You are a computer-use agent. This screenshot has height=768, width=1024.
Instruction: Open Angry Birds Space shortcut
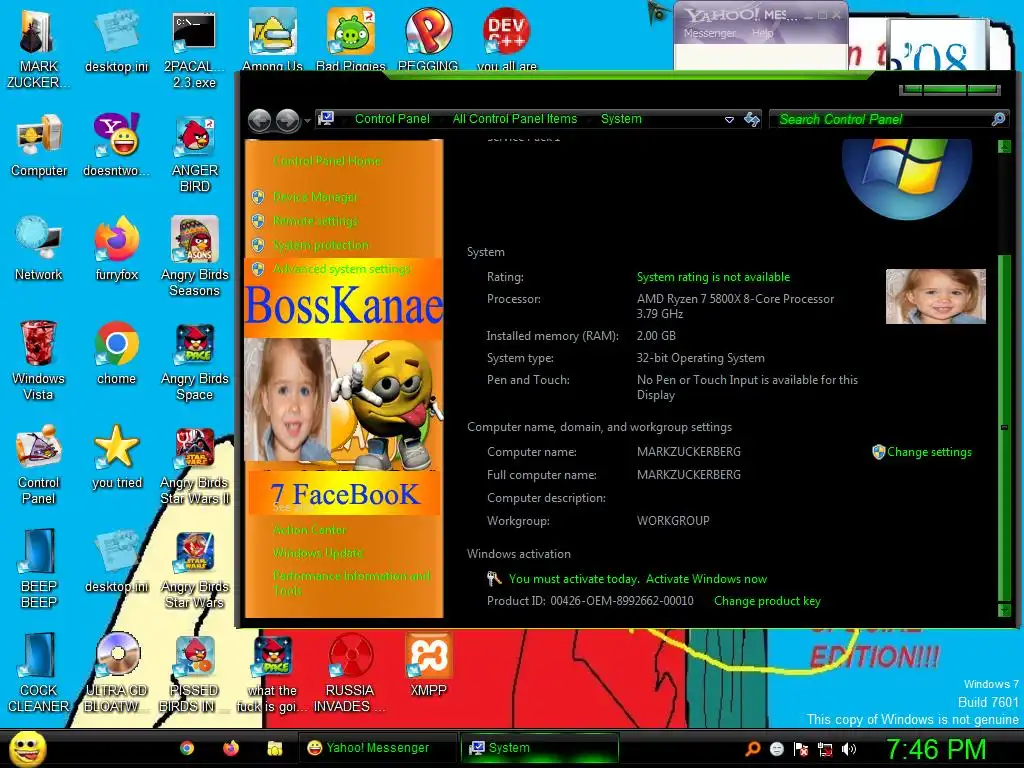click(x=195, y=361)
